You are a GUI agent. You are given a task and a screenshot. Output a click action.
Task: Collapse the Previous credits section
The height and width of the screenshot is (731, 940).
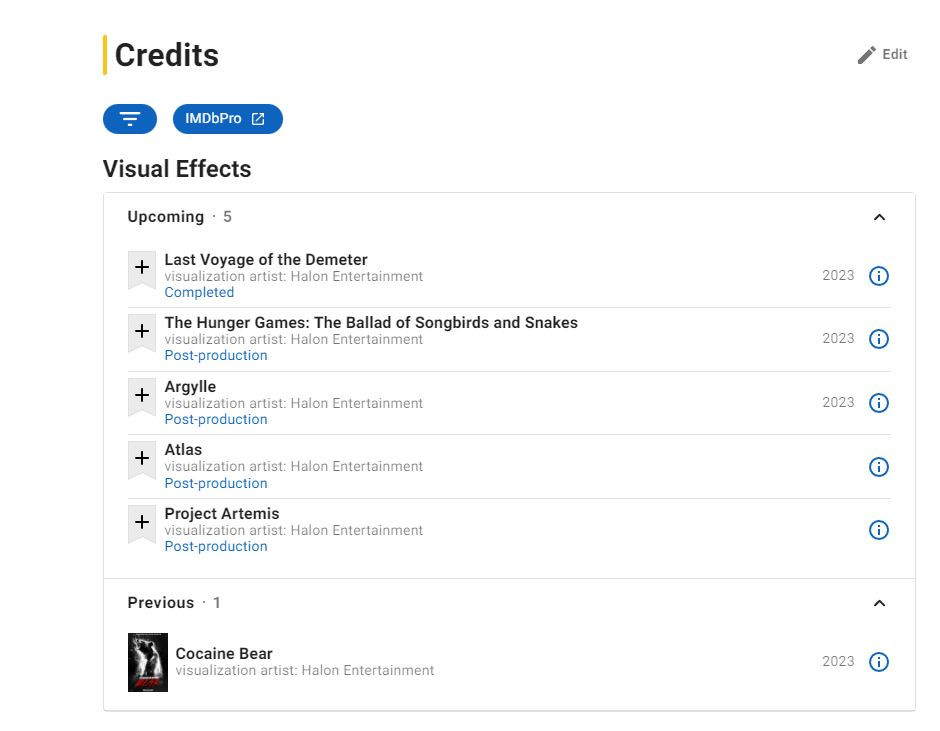pyautogui.click(x=879, y=603)
